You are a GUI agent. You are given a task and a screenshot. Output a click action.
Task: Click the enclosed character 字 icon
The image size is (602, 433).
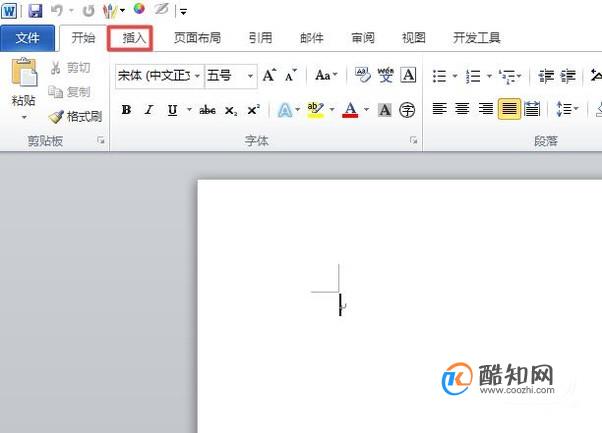[x=407, y=110]
